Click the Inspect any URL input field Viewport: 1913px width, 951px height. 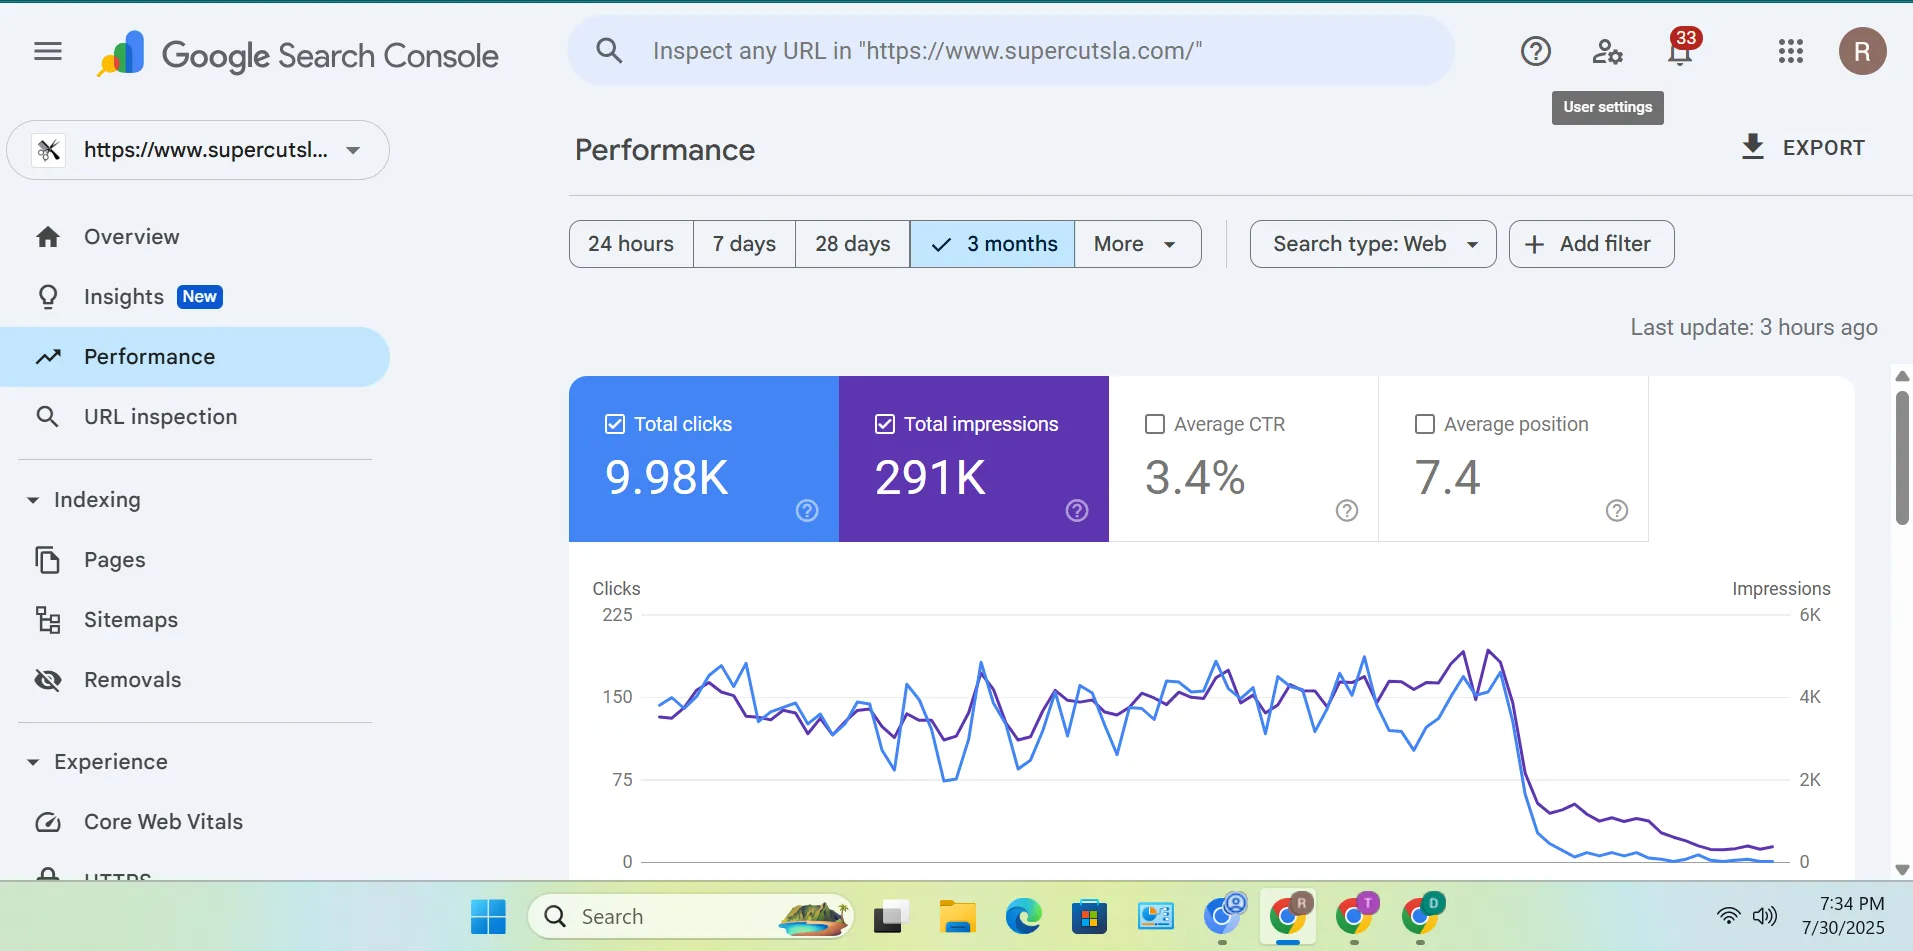pos(1011,51)
